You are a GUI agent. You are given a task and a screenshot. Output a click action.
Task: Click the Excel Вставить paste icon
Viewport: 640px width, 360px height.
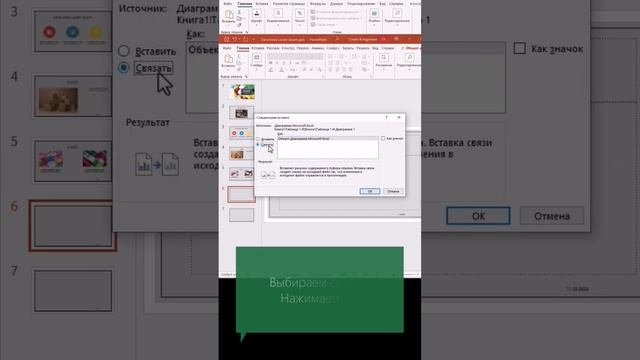[x=229, y=14]
